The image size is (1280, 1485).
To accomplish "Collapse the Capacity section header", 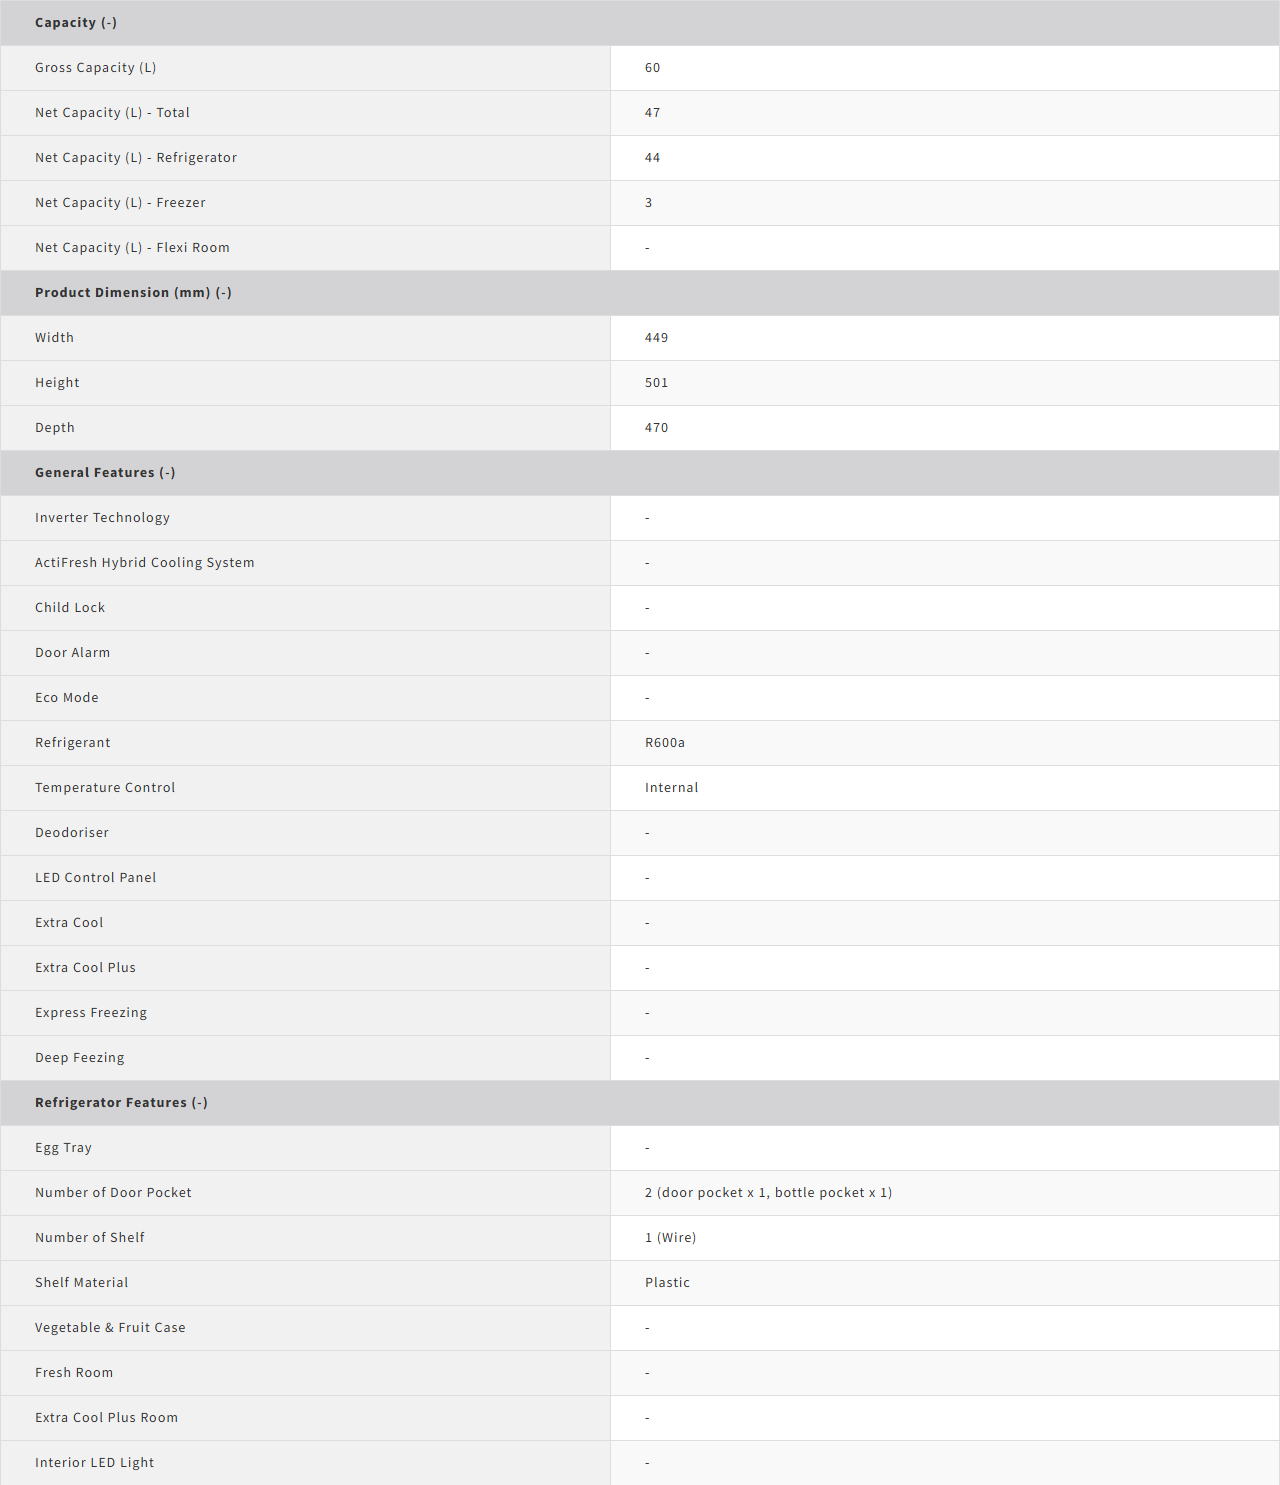I will click(76, 23).
